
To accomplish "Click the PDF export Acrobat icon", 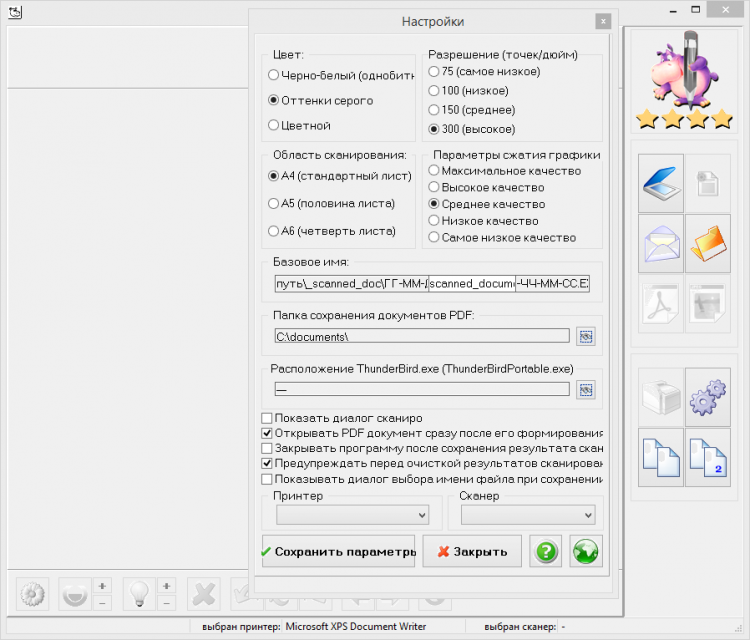I will [661, 304].
